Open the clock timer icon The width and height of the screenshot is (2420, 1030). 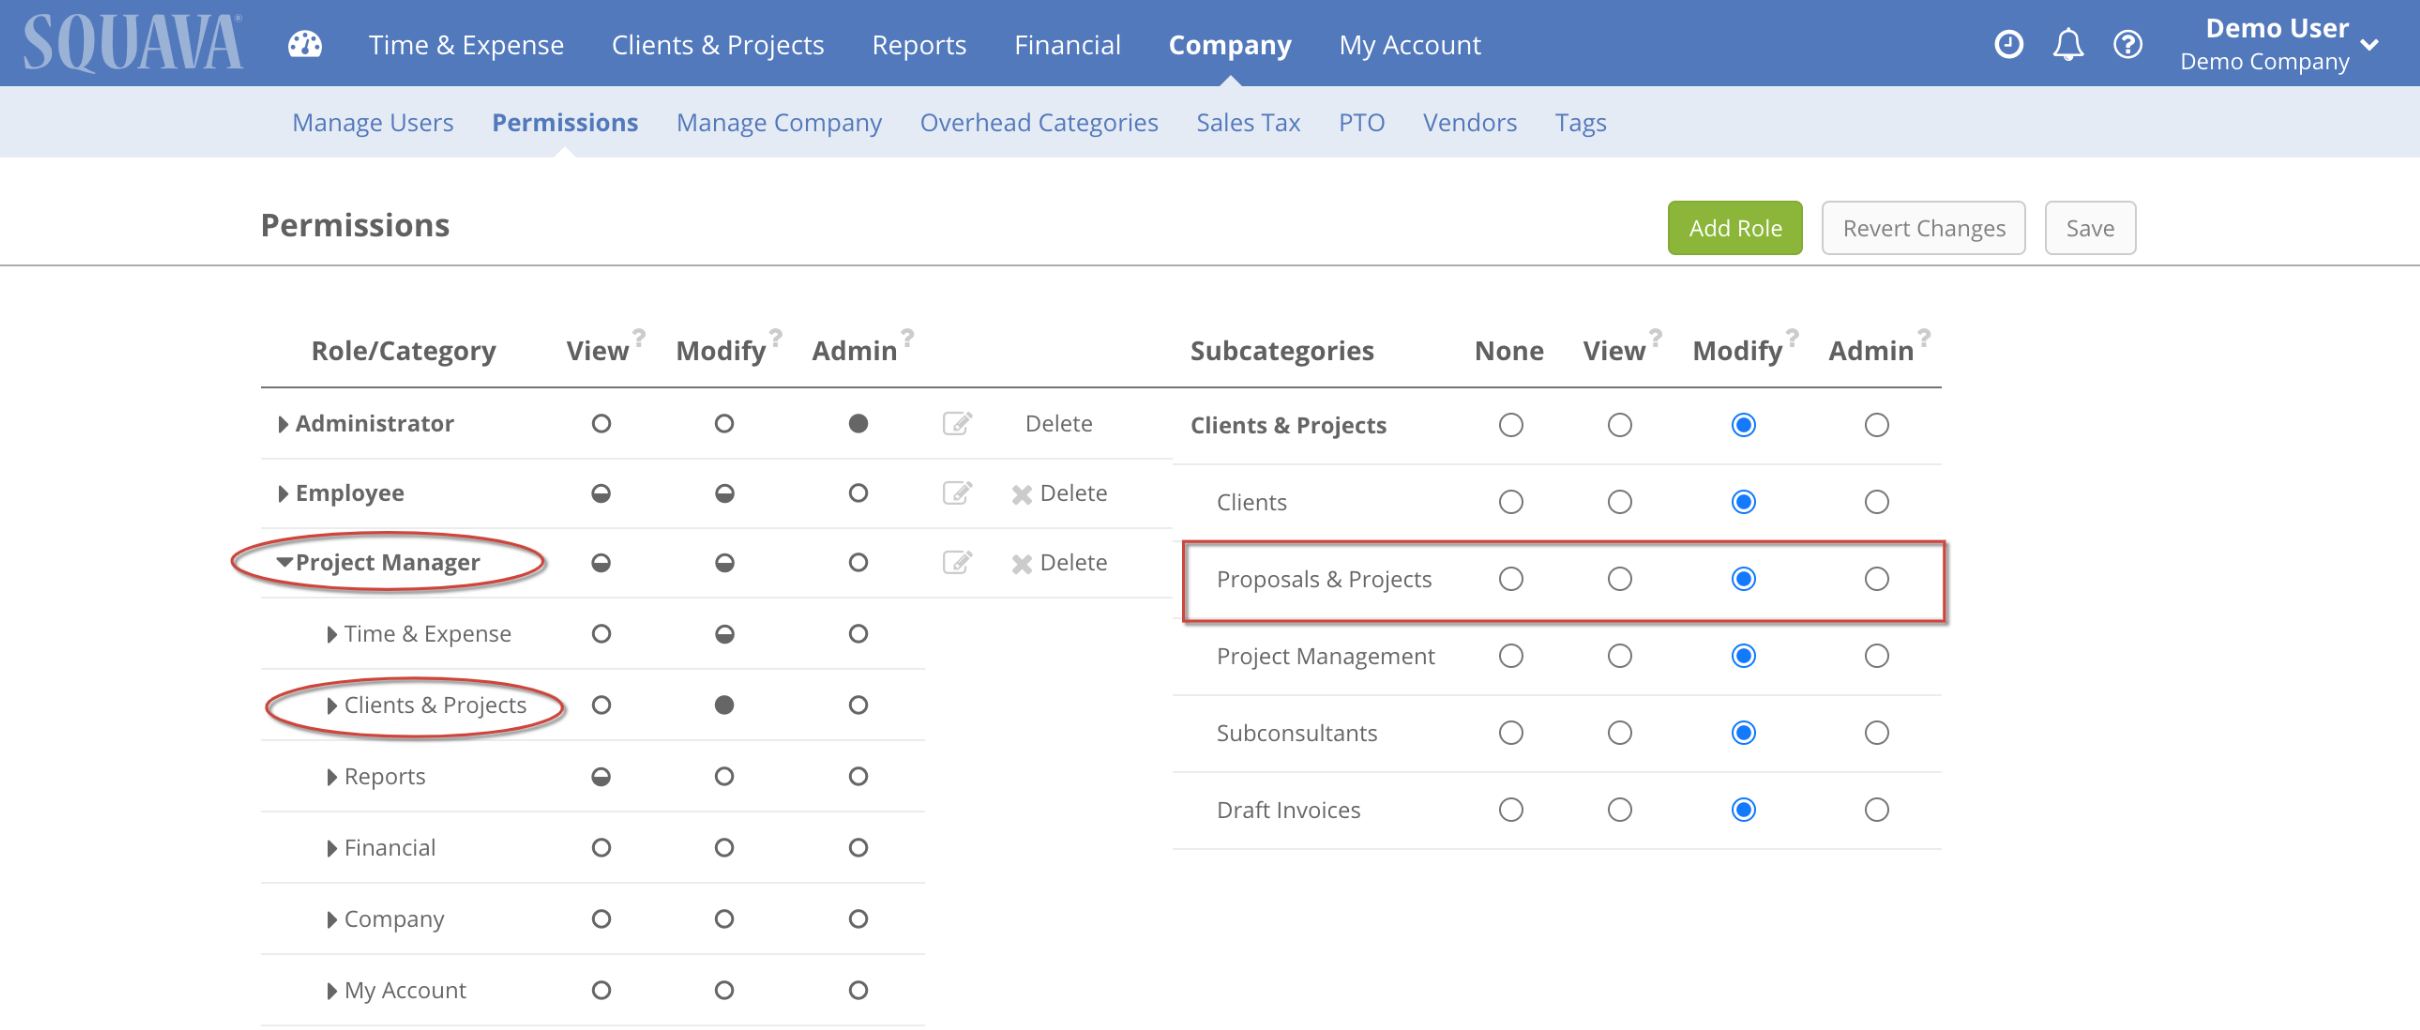[2008, 44]
